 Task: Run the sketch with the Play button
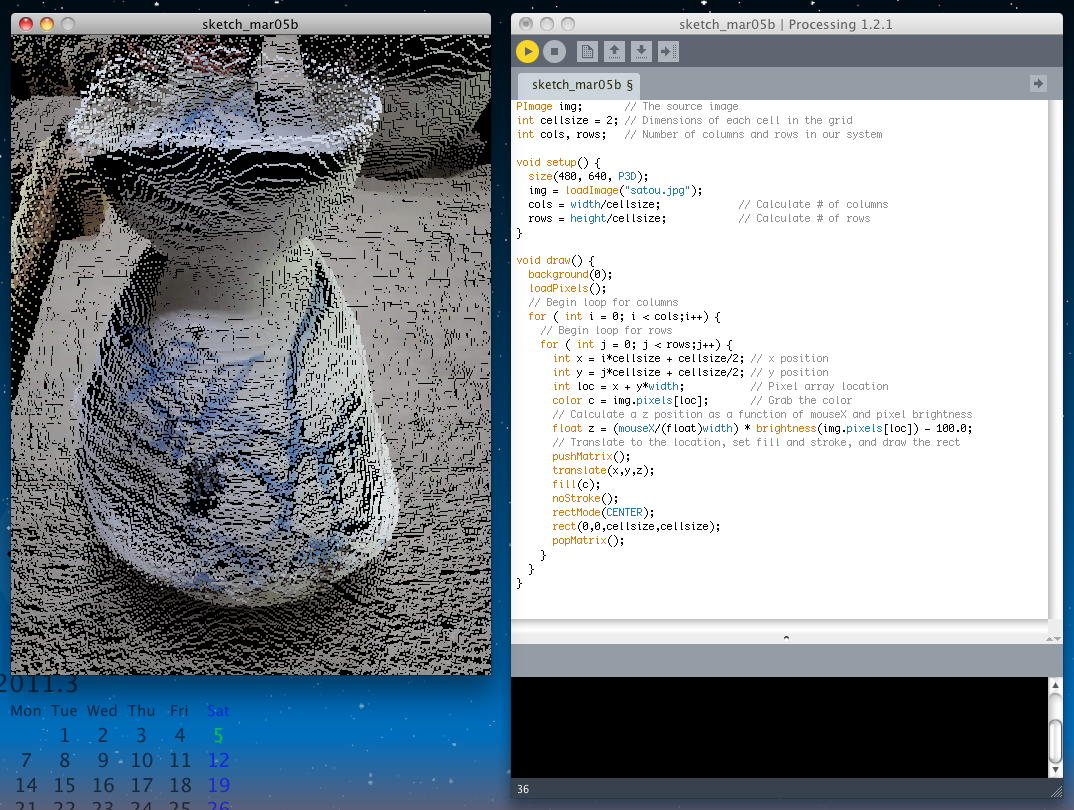(x=527, y=51)
